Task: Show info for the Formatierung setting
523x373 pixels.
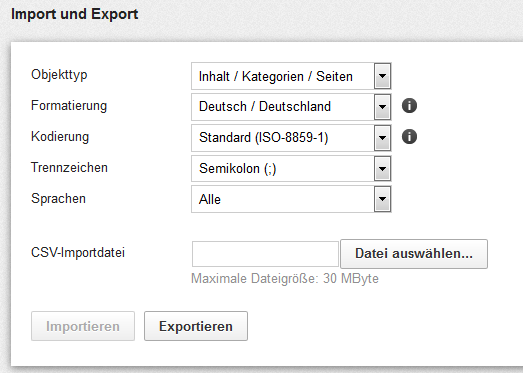Action: tap(409, 106)
